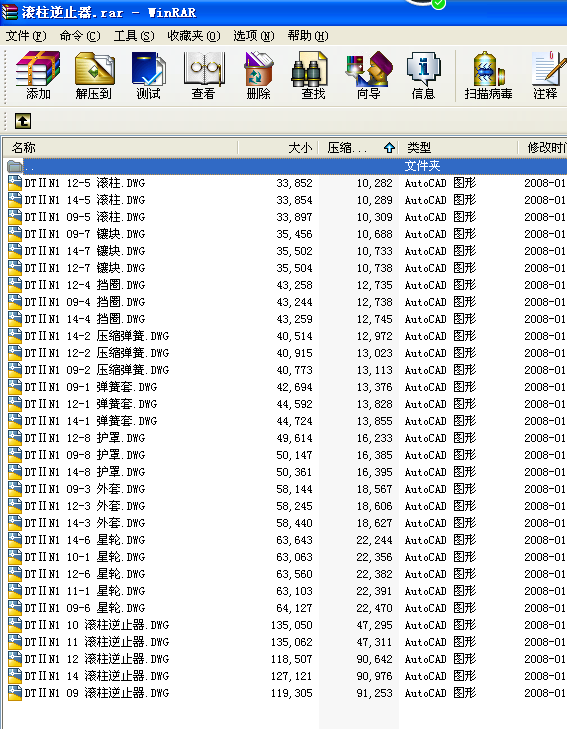Image resolution: width=567 pixels, height=729 pixels.
Task: Sort by the 修改时间 column header
Action: point(543,148)
